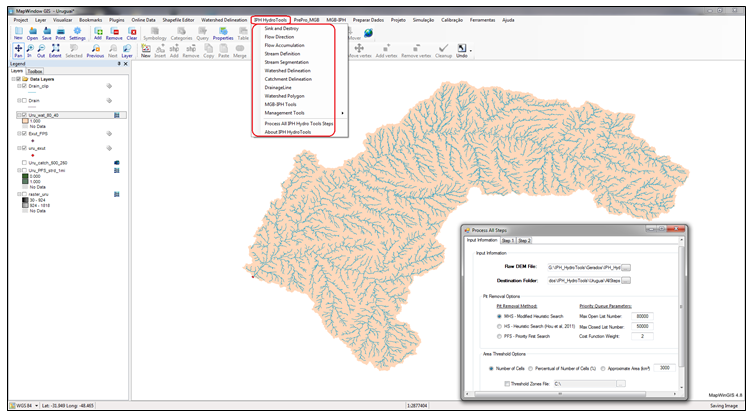Screen dimensions: 756x418
Task: Select PFS - Priority First Search option
Action: (499, 336)
